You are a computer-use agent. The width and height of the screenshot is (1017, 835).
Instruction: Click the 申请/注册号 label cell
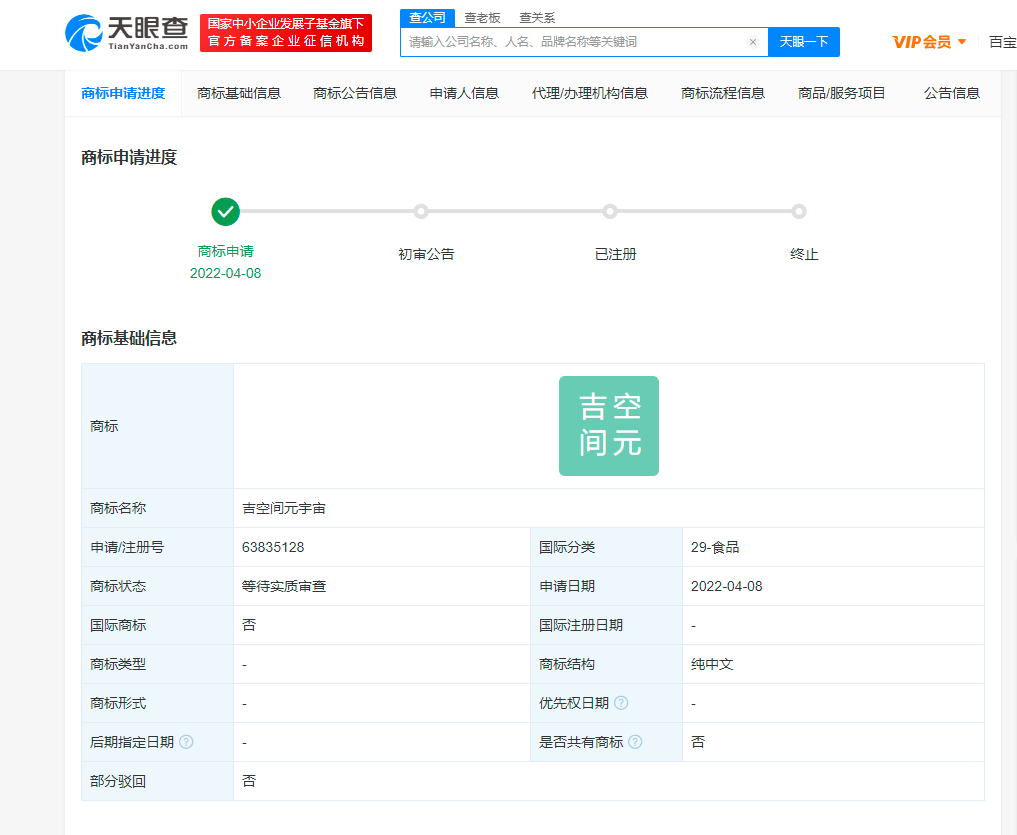point(158,547)
